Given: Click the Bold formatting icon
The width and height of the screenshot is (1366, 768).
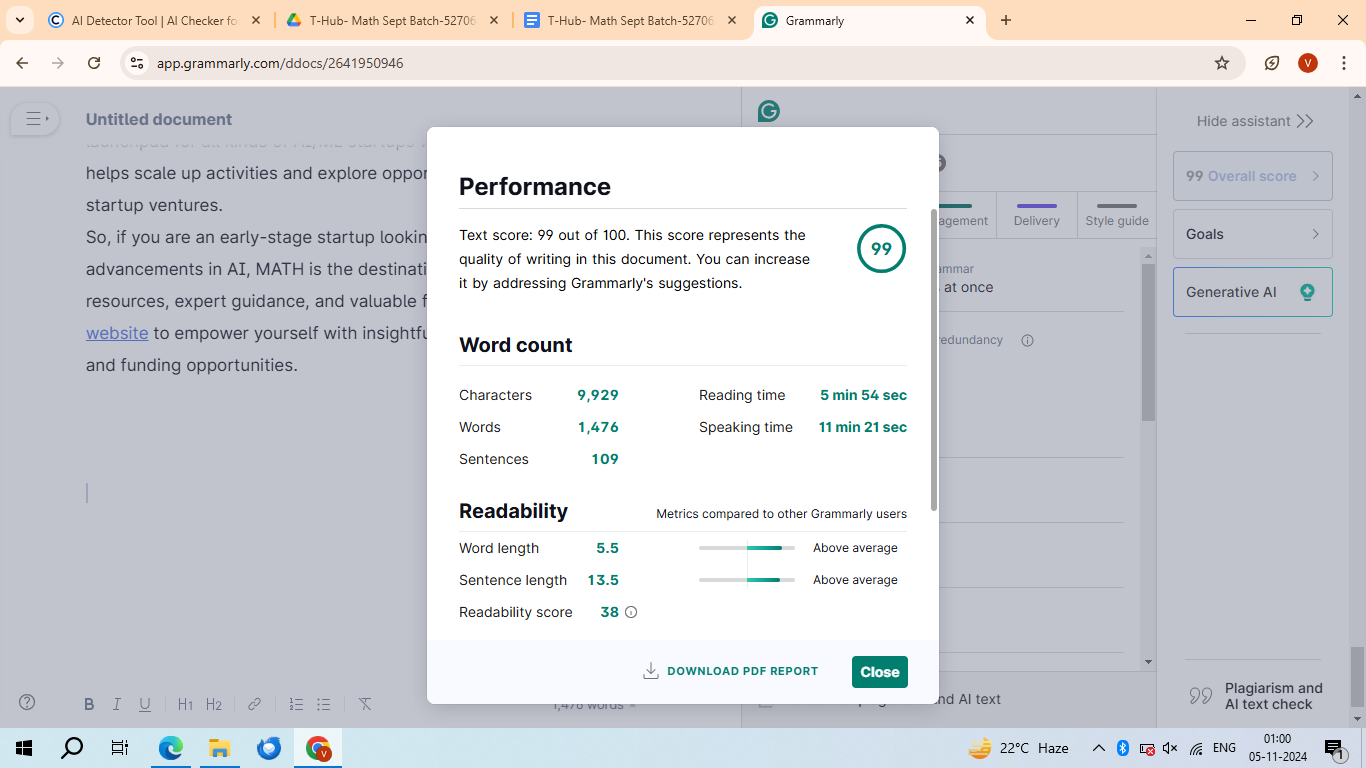Looking at the screenshot, I should point(89,704).
